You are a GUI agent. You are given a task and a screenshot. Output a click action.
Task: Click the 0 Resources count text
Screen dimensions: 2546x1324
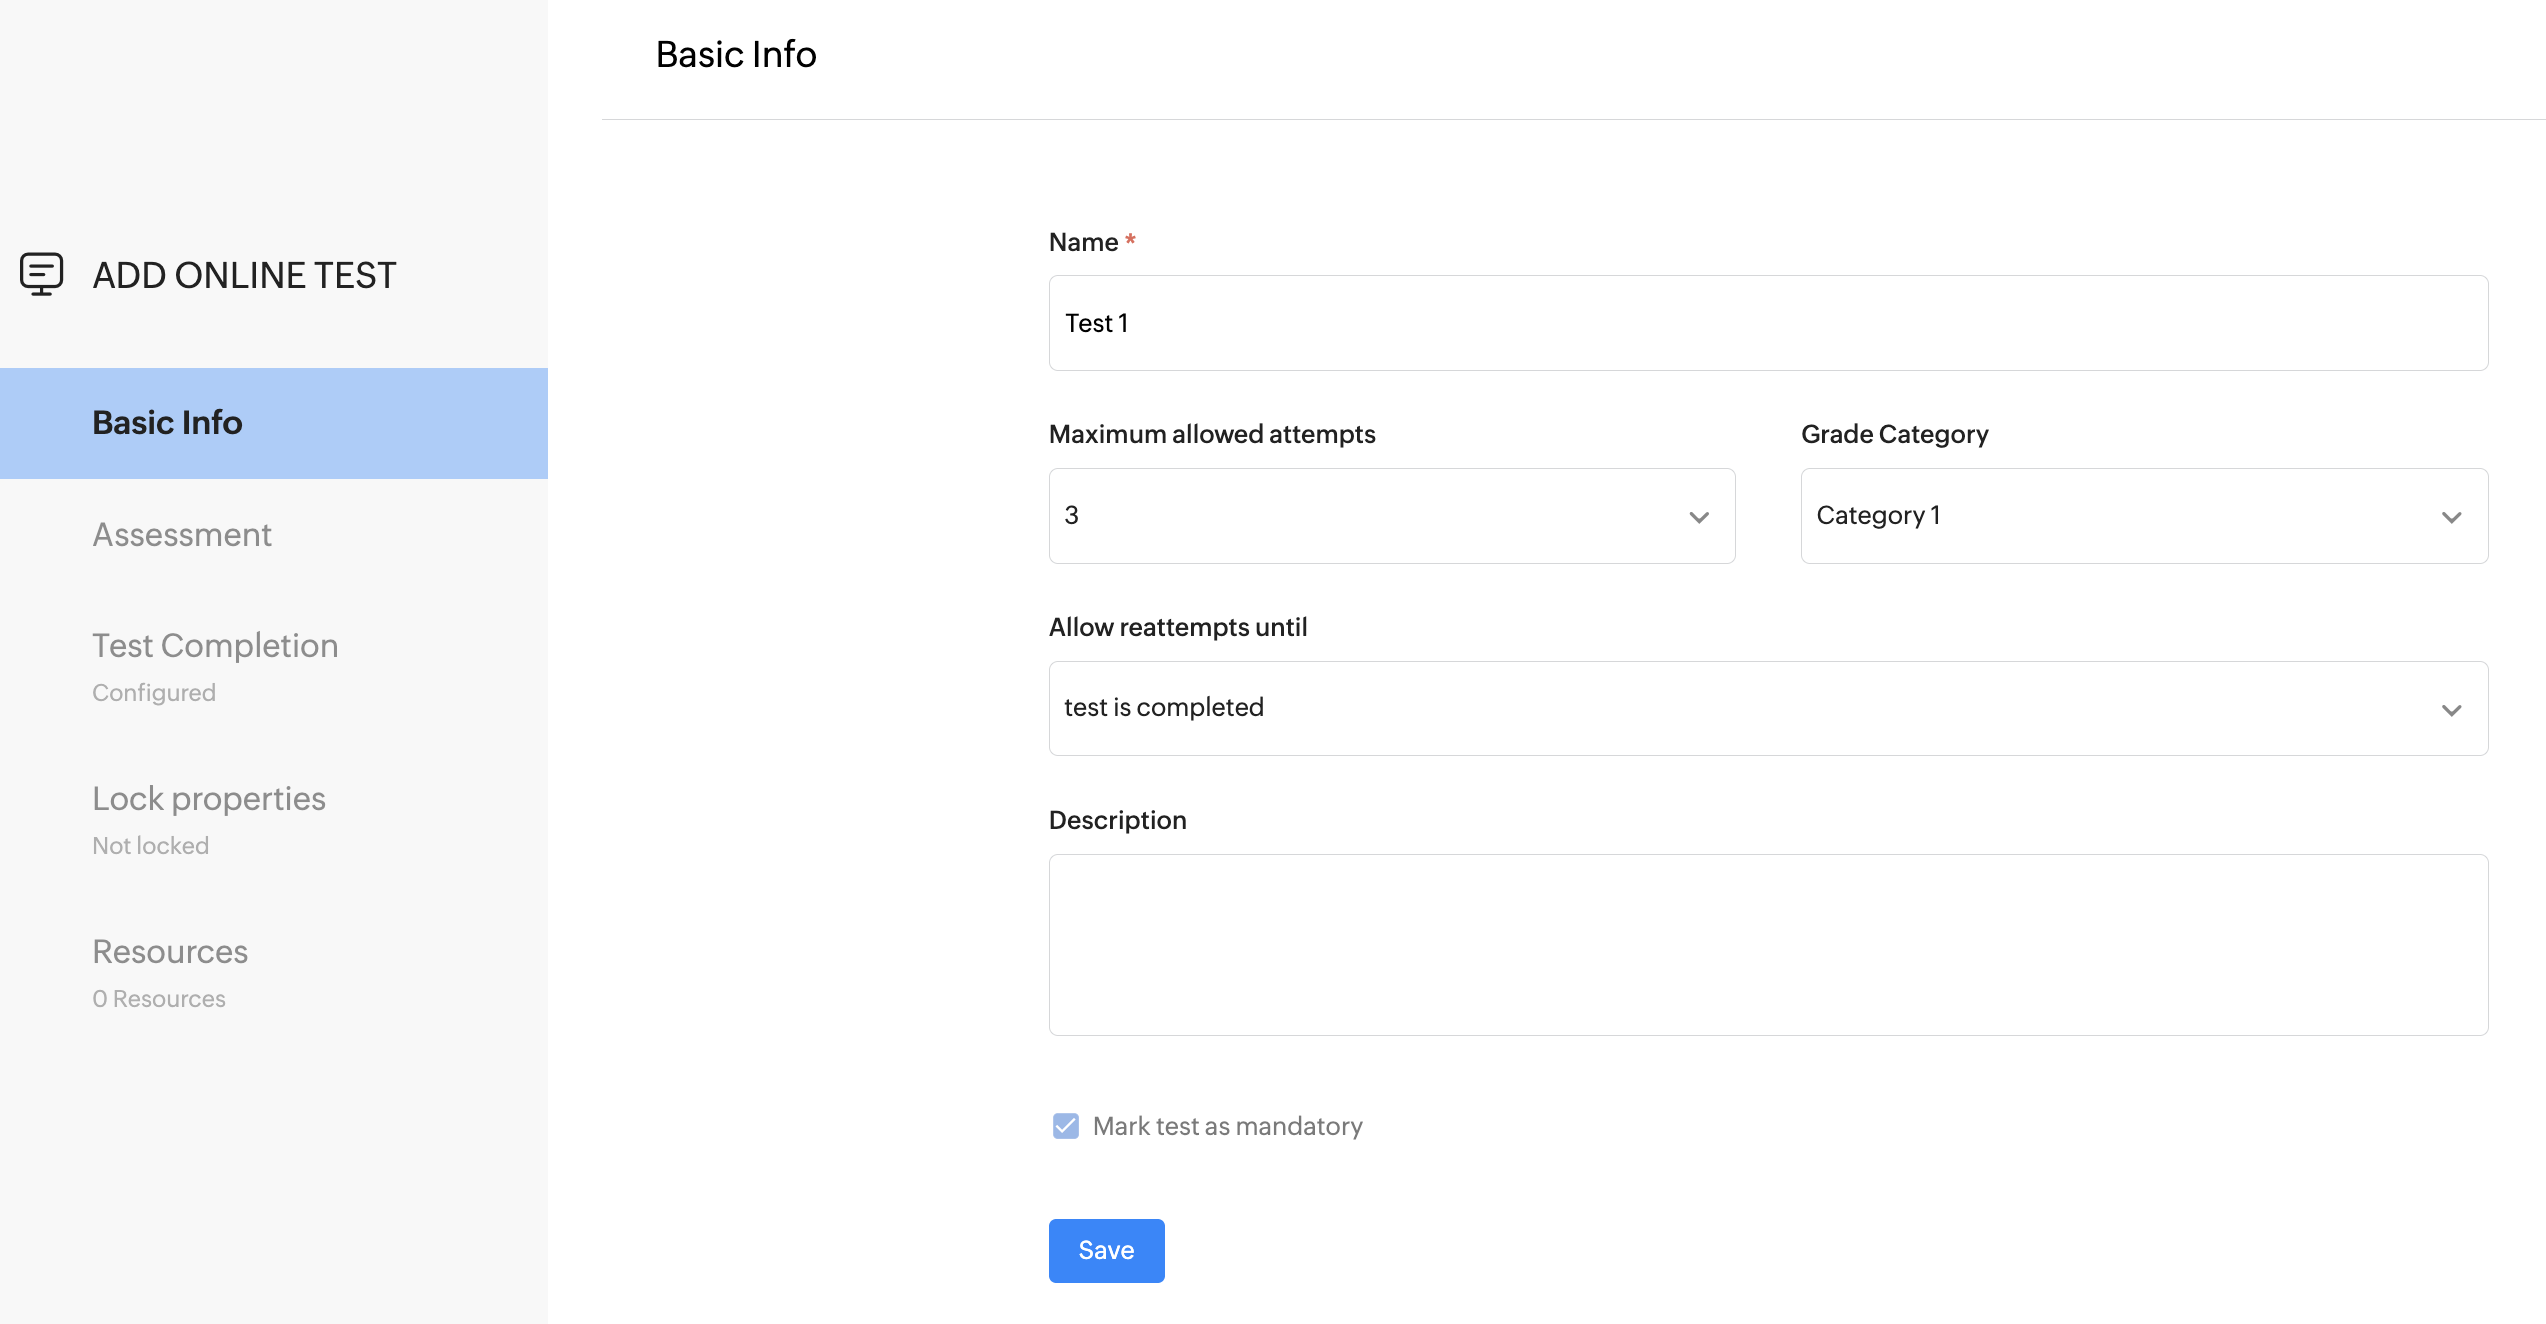159,999
